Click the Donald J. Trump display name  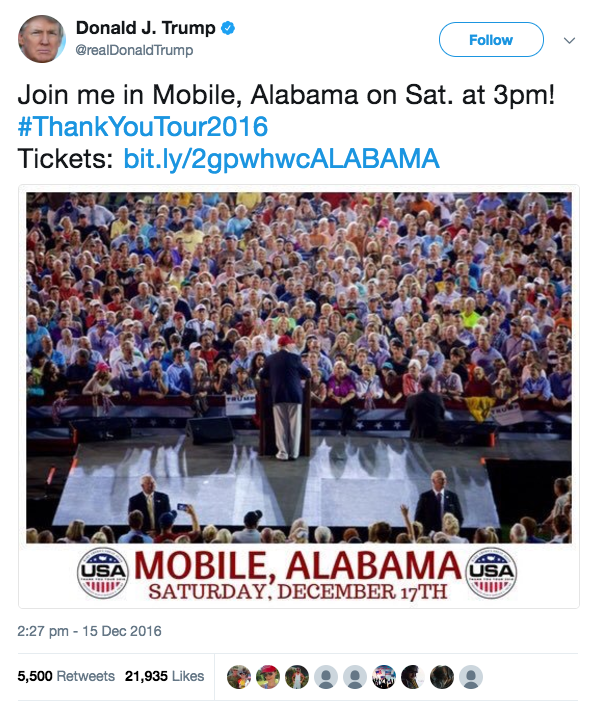(146, 28)
